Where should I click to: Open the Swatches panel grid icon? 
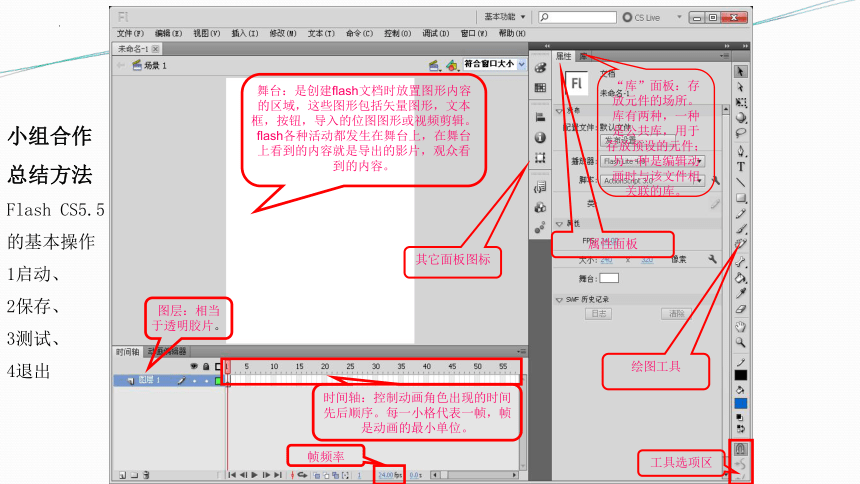point(540,87)
